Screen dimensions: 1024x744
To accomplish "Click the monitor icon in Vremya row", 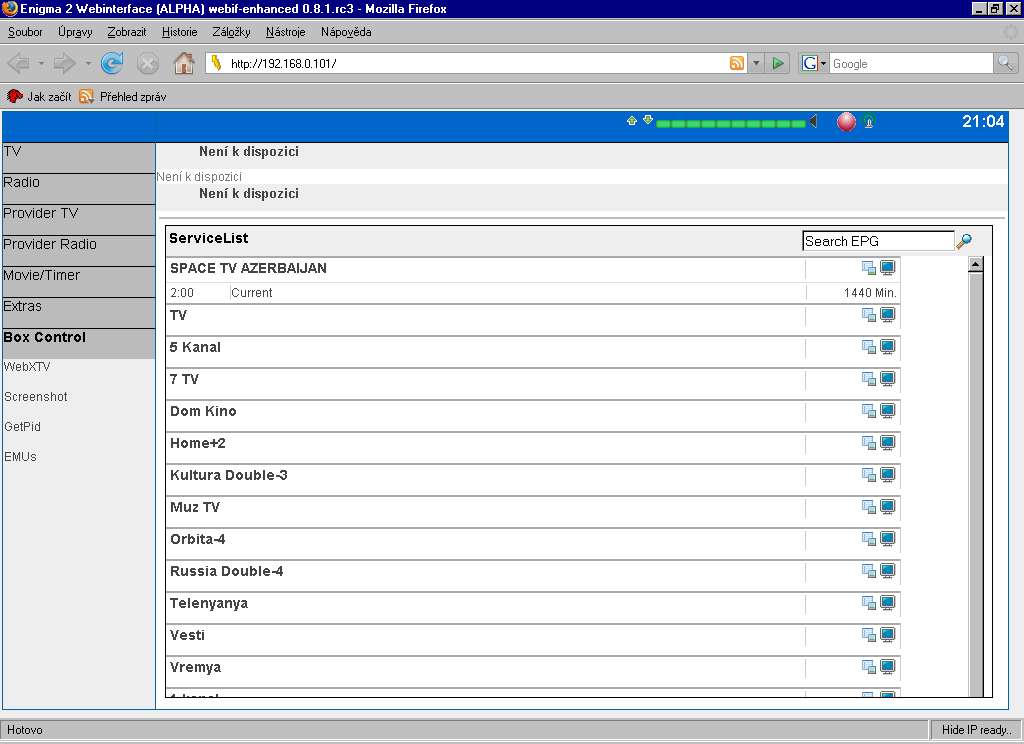I will (888, 667).
